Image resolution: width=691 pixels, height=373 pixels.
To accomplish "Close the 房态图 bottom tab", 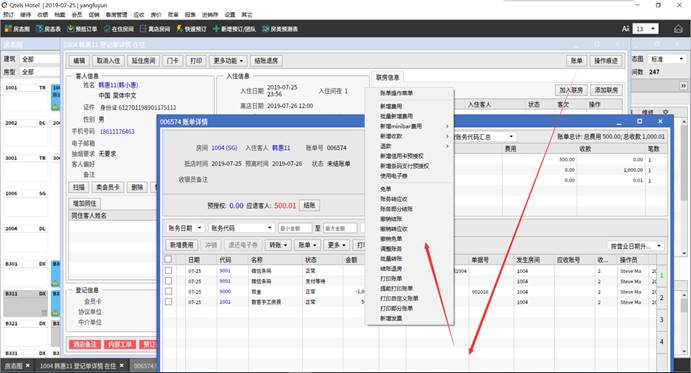I will click(x=27, y=366).
